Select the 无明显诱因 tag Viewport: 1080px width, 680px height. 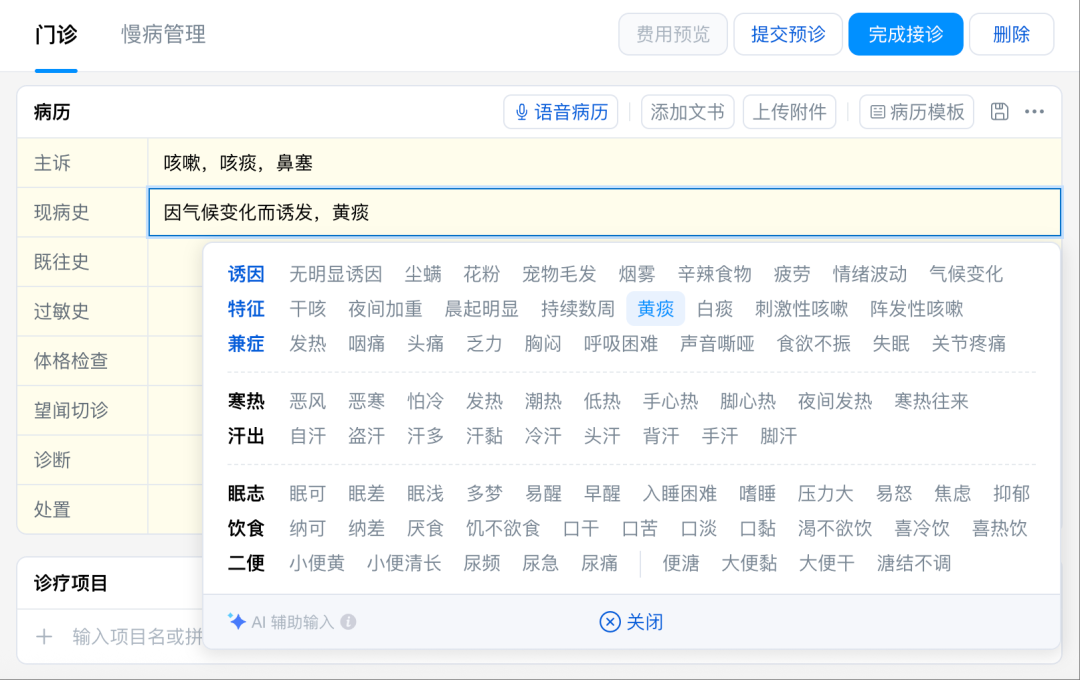click(x=335, y=274)
